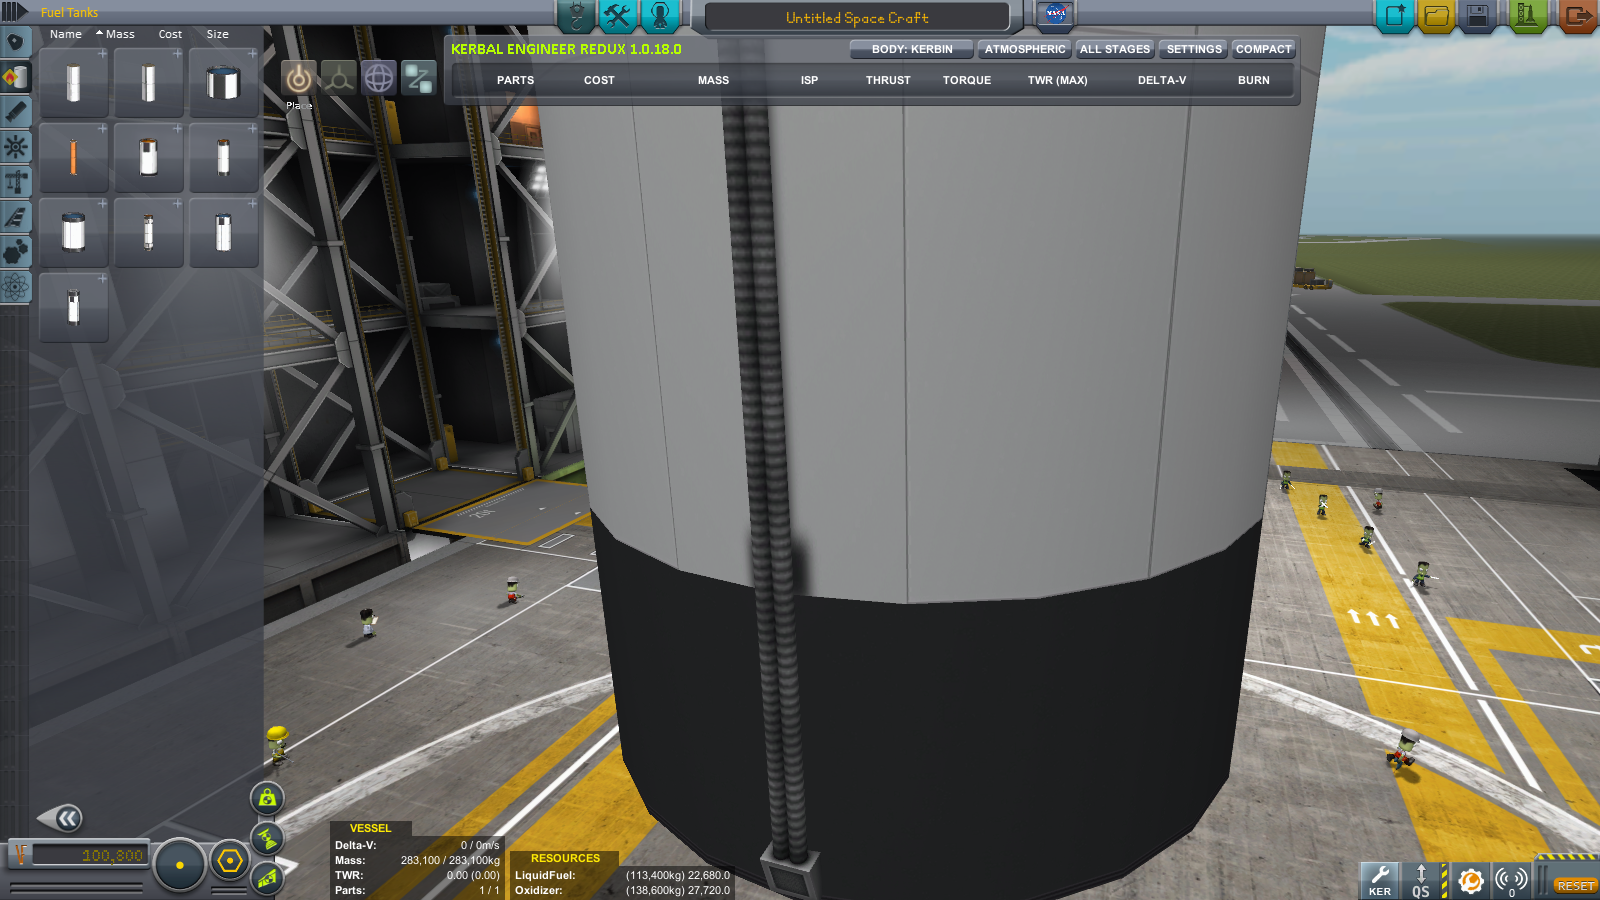Open the Crew assignment mode icon
The width and height of the screenshot is (1600, 900).
(660, 15)
